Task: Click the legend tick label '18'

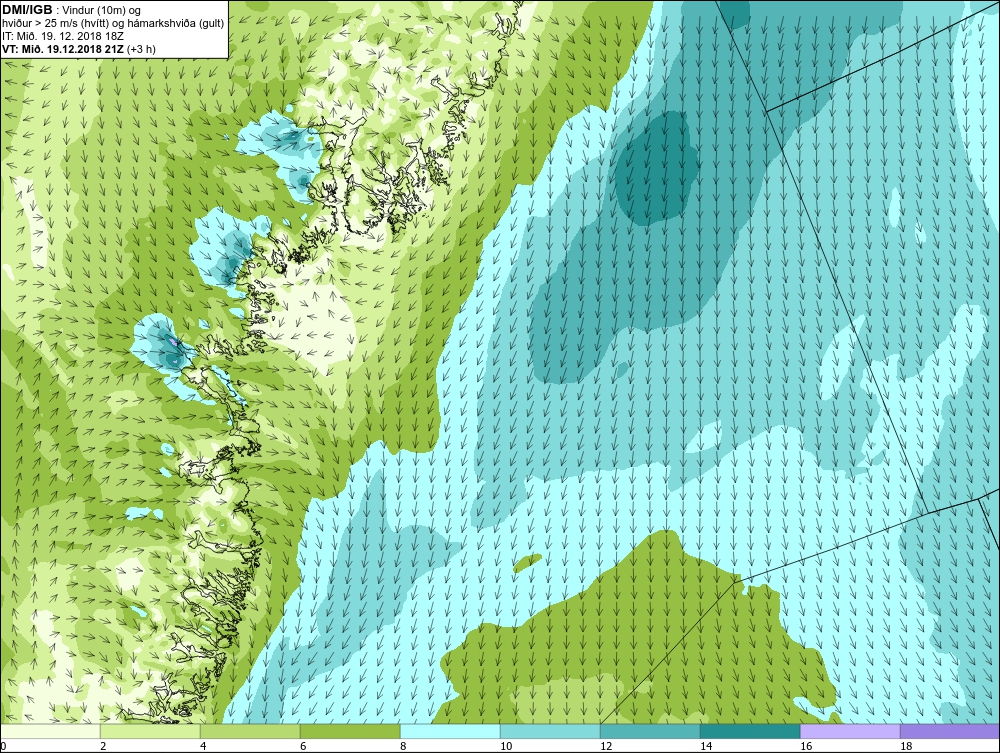Action: [x=906, y=746]
